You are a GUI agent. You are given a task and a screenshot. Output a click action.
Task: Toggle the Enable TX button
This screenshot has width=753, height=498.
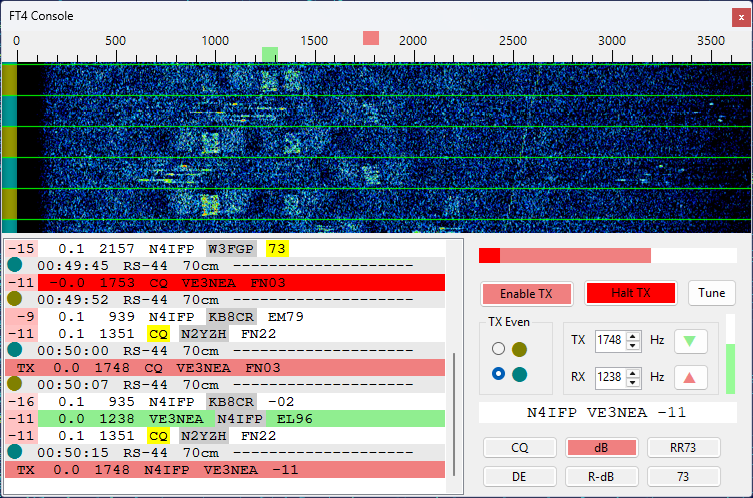click(526, 293)
